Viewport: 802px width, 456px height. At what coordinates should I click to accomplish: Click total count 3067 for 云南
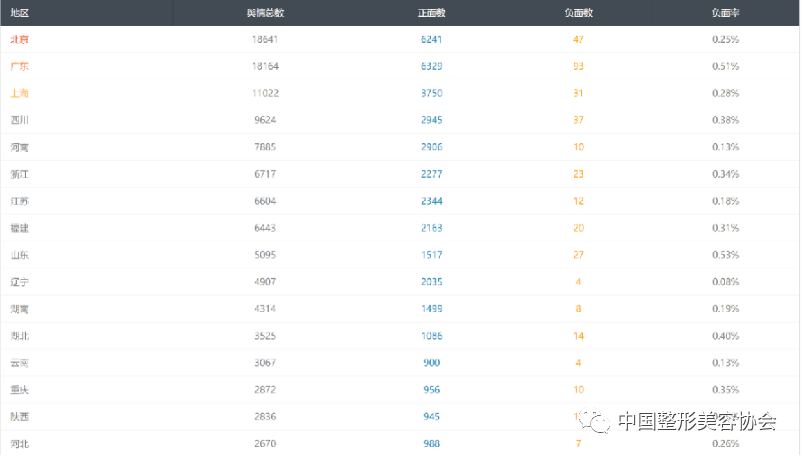click(x=265, y=363)
